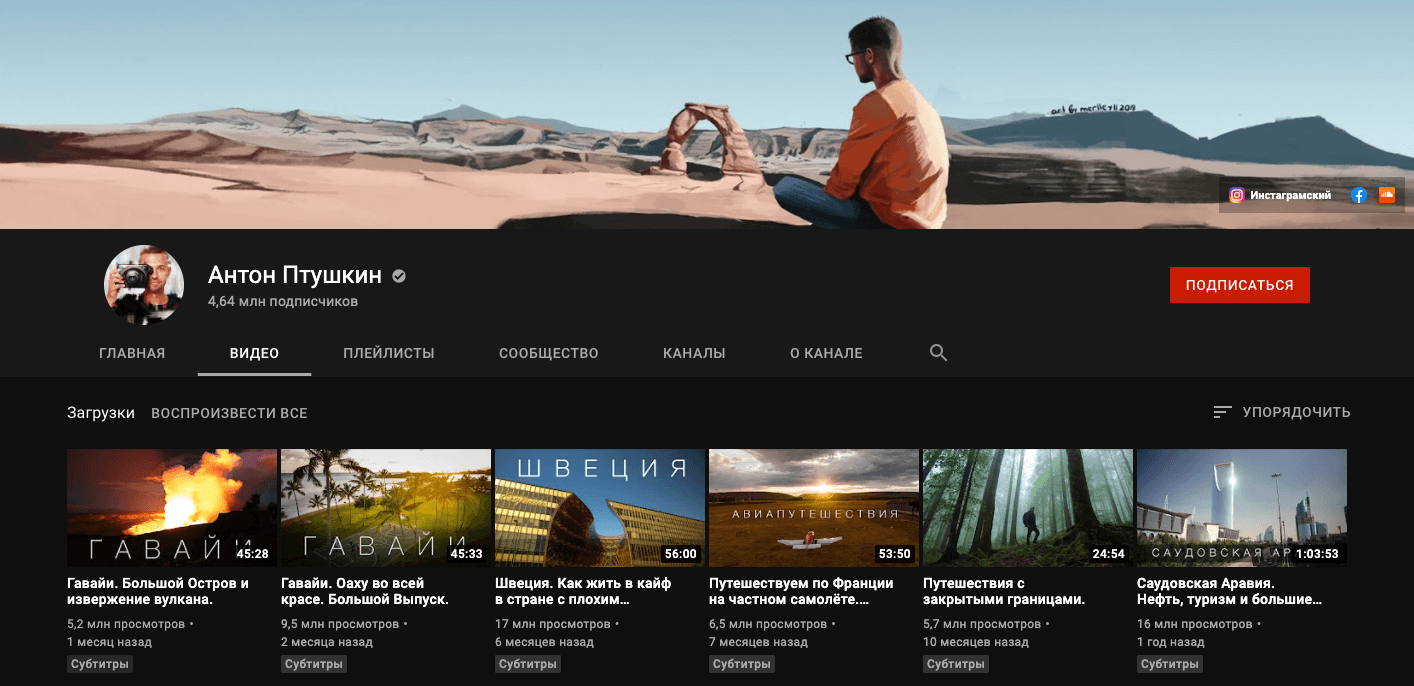Open the Hawaii volcano eruption video thumbnail

pyautogui.click(x=172, y=507)
